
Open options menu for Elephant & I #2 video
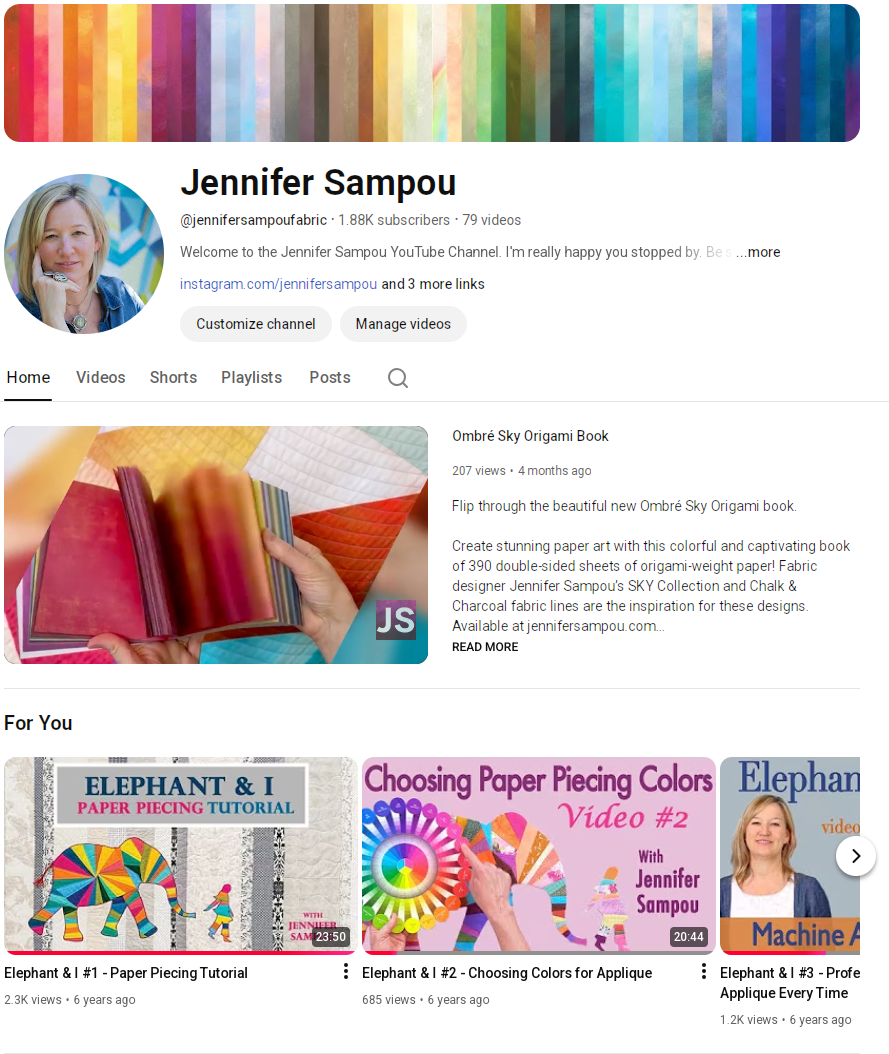tap(704, 971)
